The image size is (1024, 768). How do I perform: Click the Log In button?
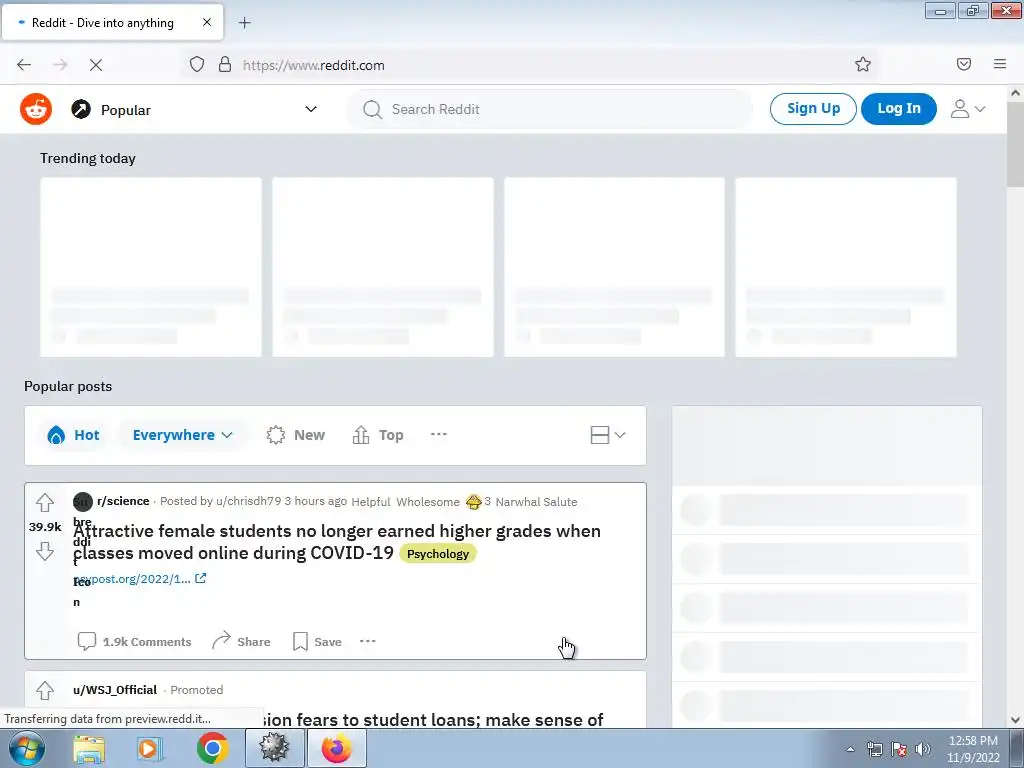(x=899, y=108)
